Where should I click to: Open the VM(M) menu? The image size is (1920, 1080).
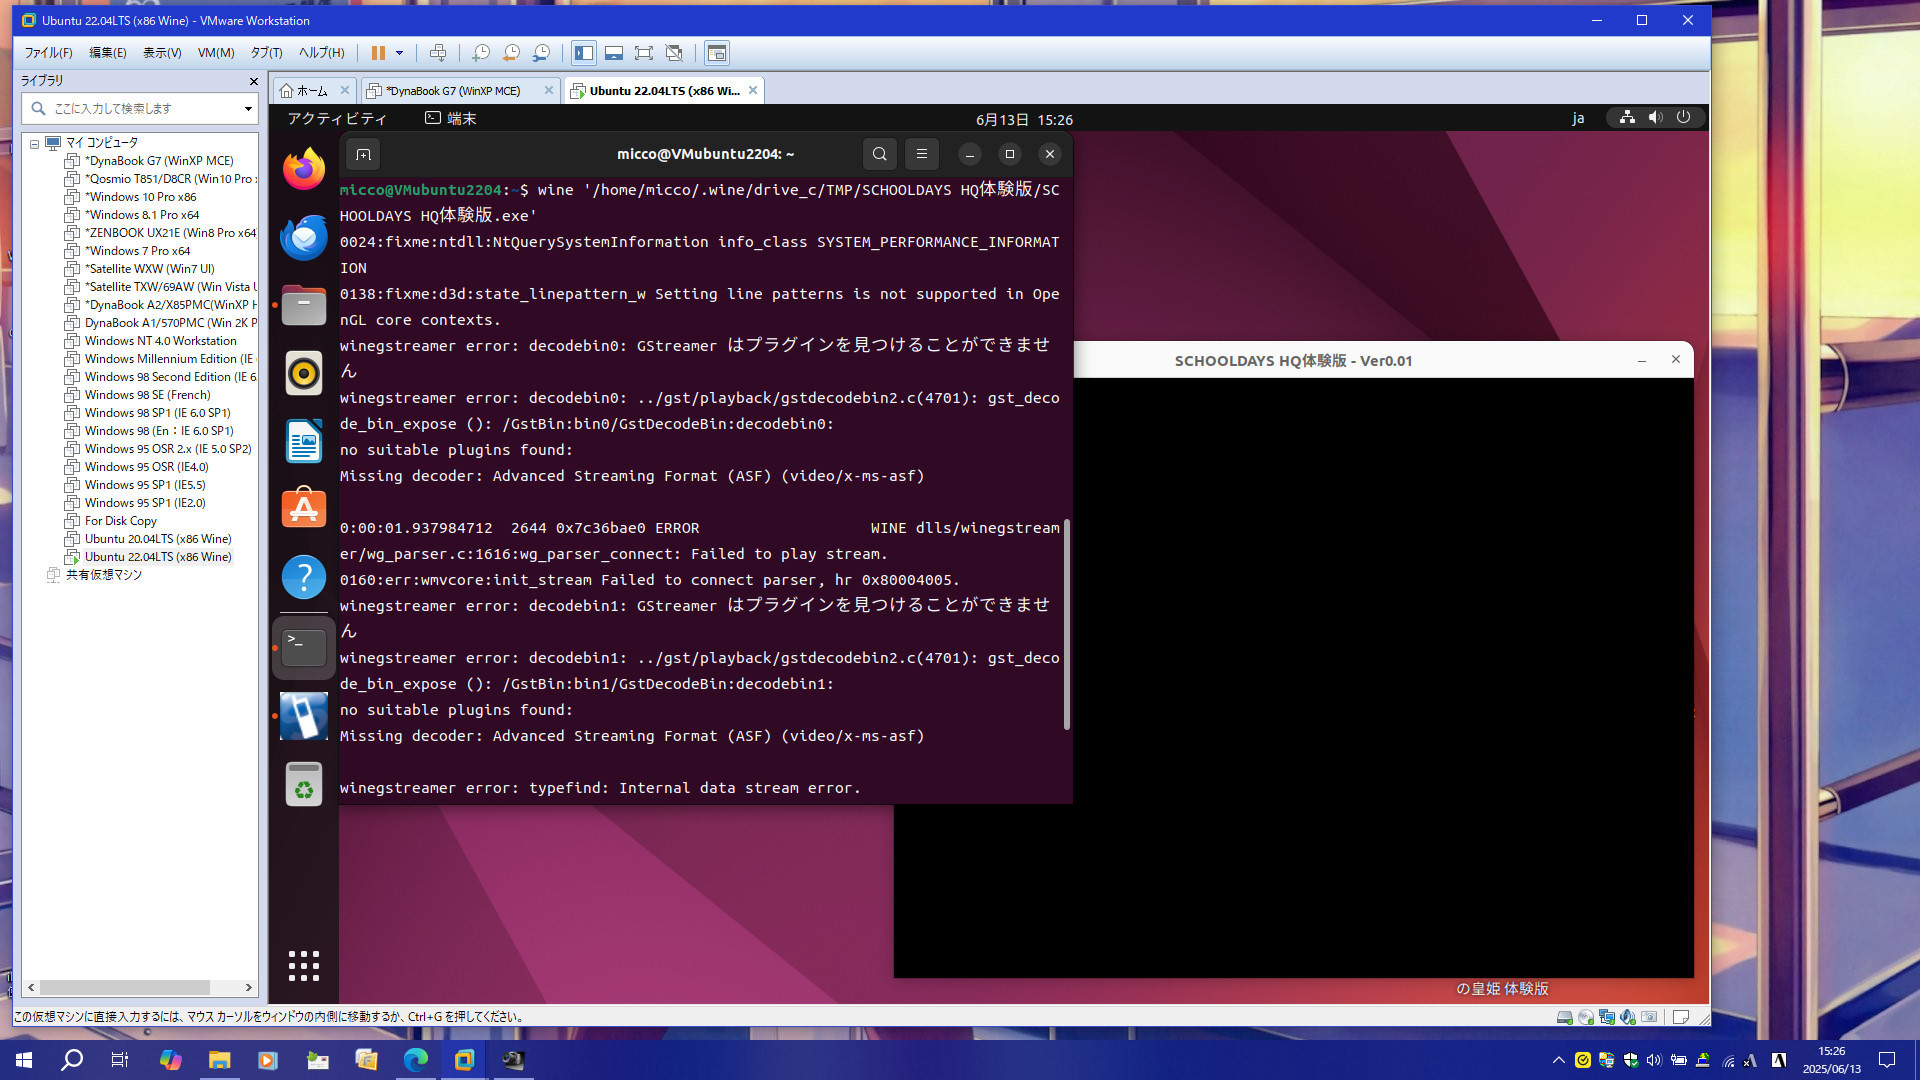pyautogui.click(x=216, y=53)
